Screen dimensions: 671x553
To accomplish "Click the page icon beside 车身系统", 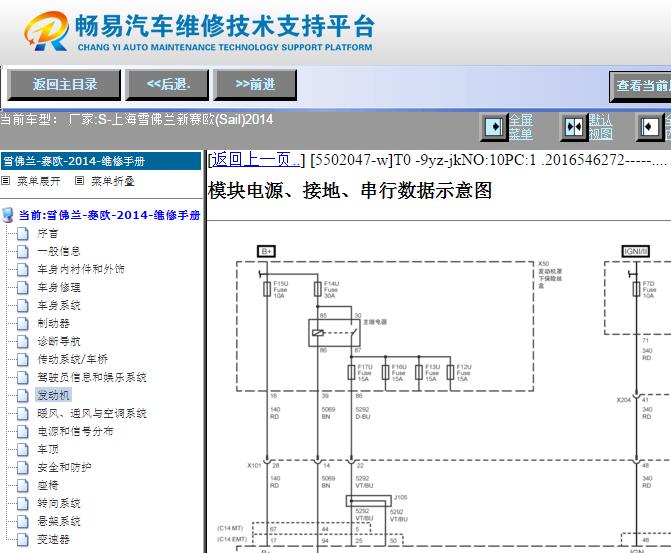I will (23, 306).
